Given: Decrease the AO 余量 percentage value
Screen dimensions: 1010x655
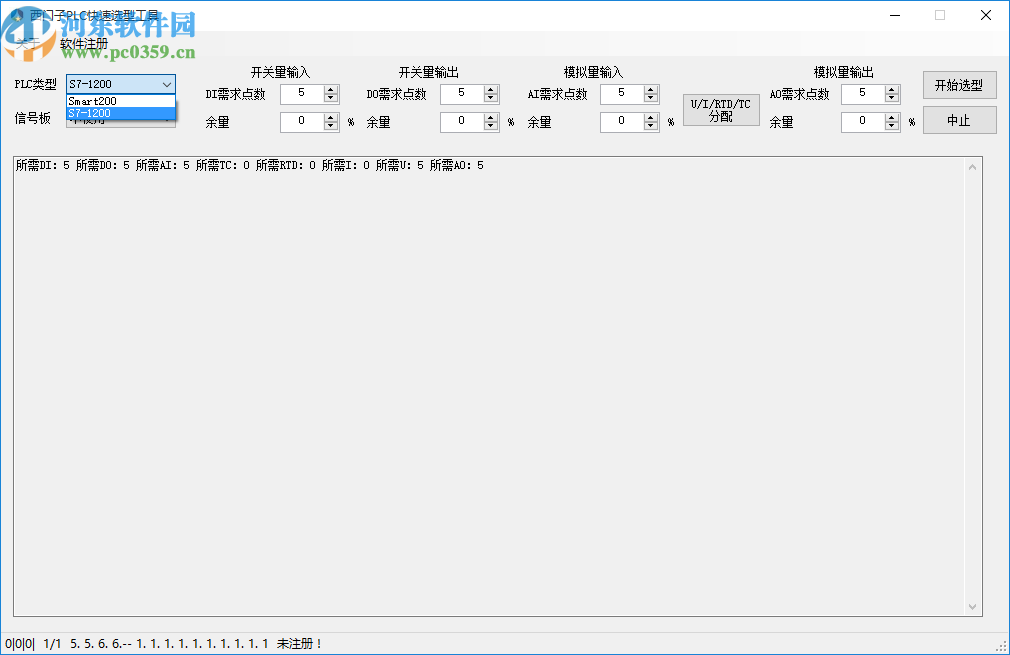Looking at the screenshot, I should click(x=890, y=125).
